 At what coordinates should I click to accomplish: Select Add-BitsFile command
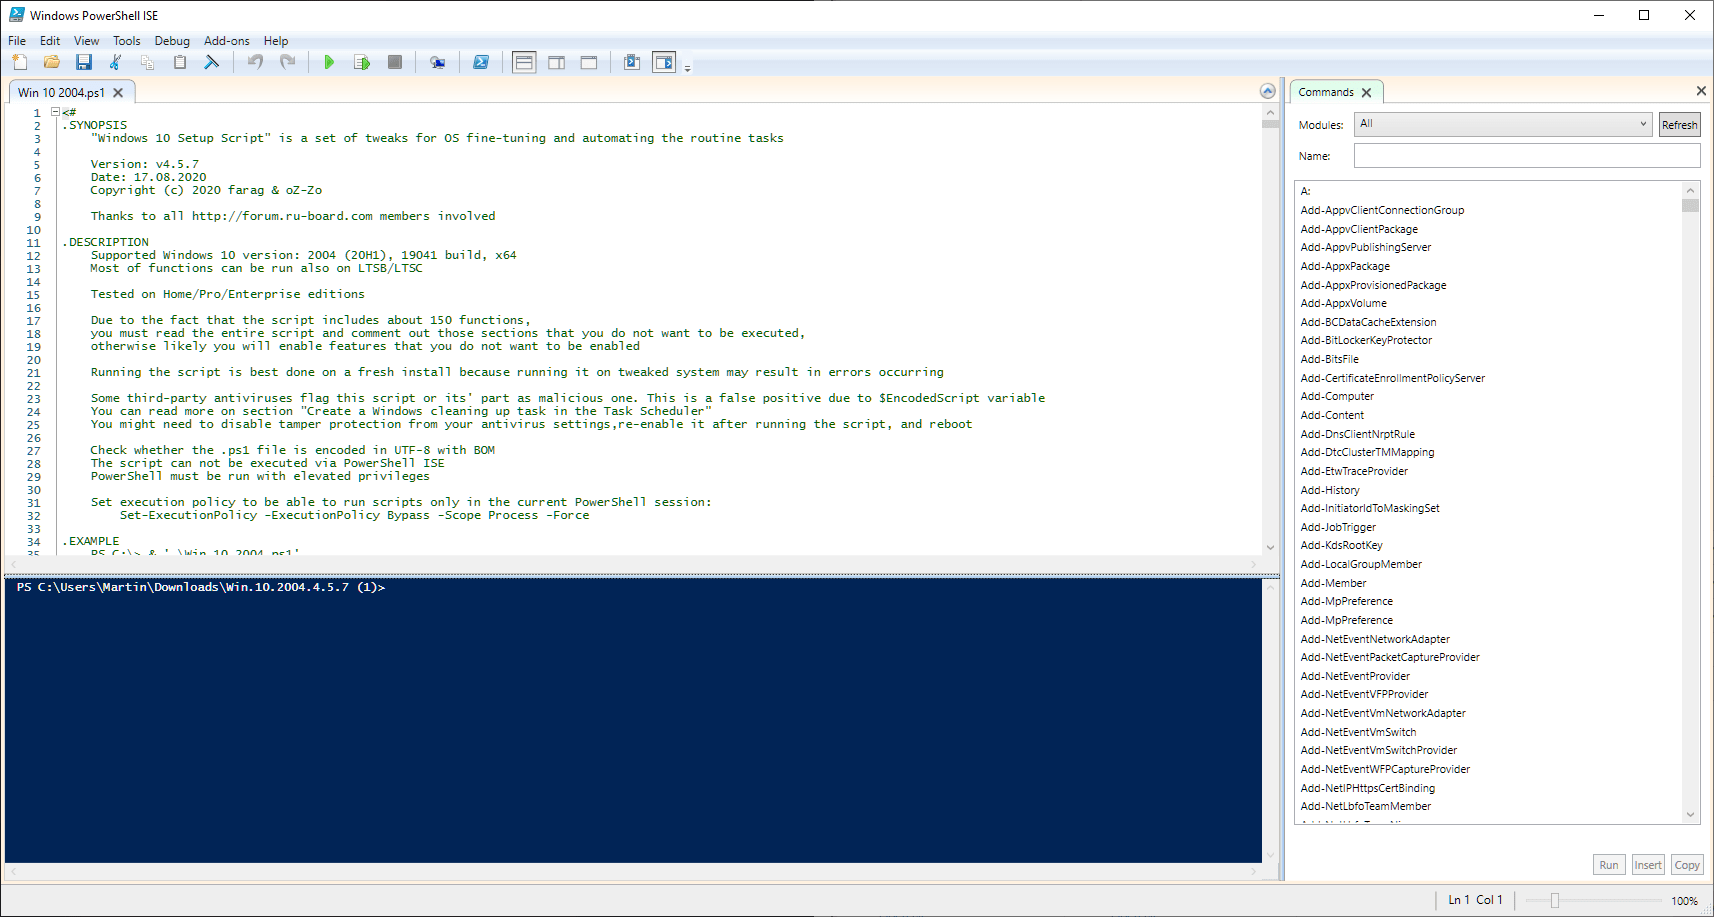(1329, 359)
